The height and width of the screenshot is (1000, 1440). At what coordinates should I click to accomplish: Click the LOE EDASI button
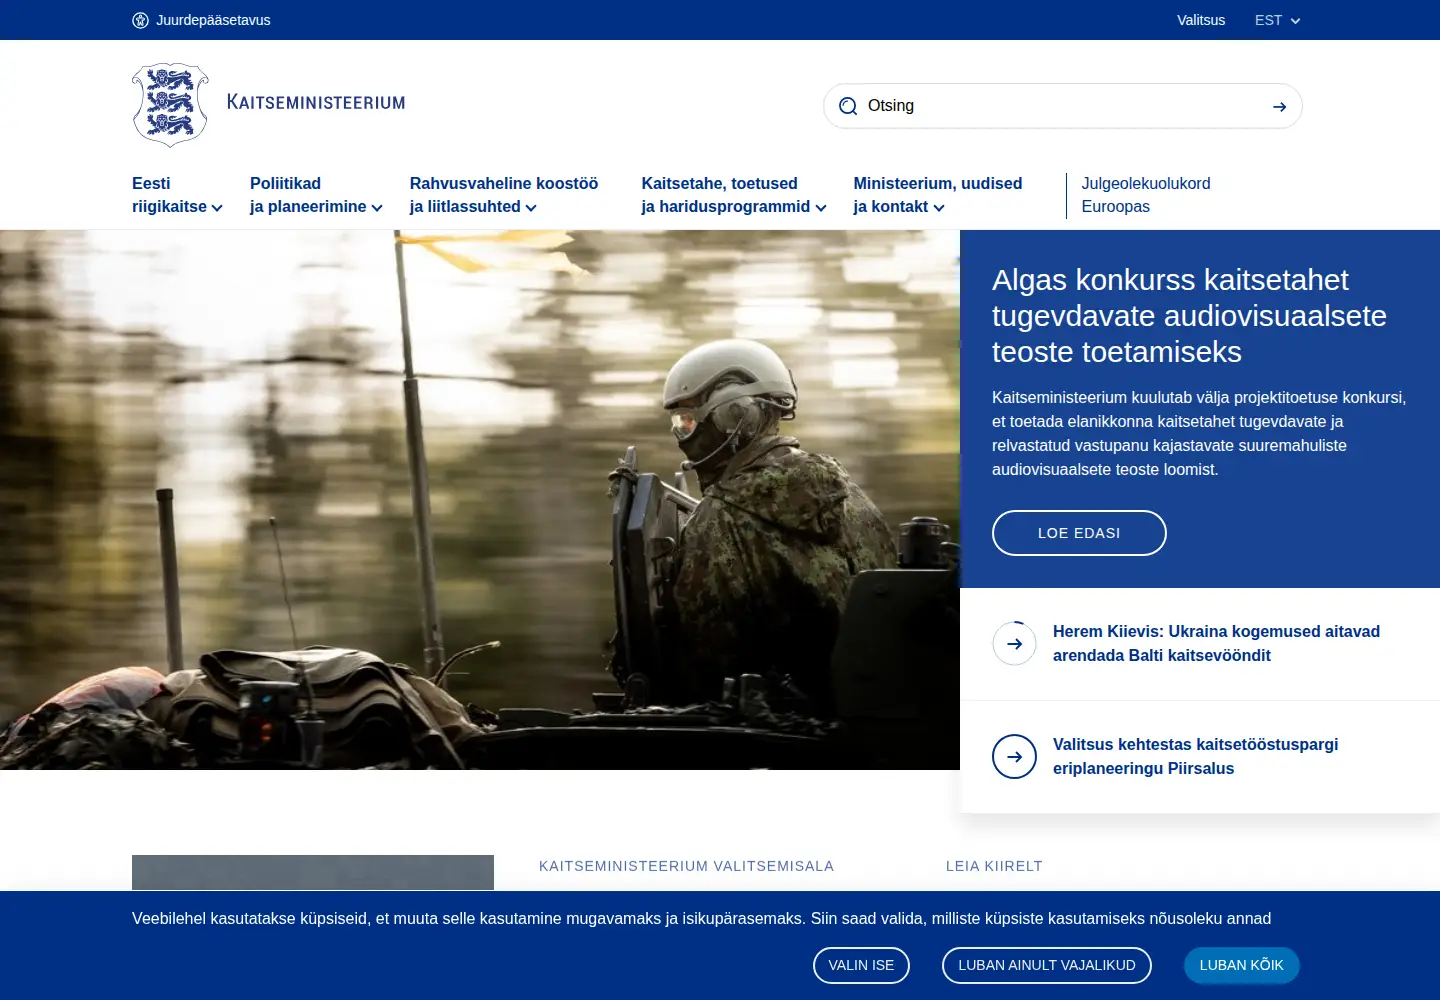(1079, 533)
